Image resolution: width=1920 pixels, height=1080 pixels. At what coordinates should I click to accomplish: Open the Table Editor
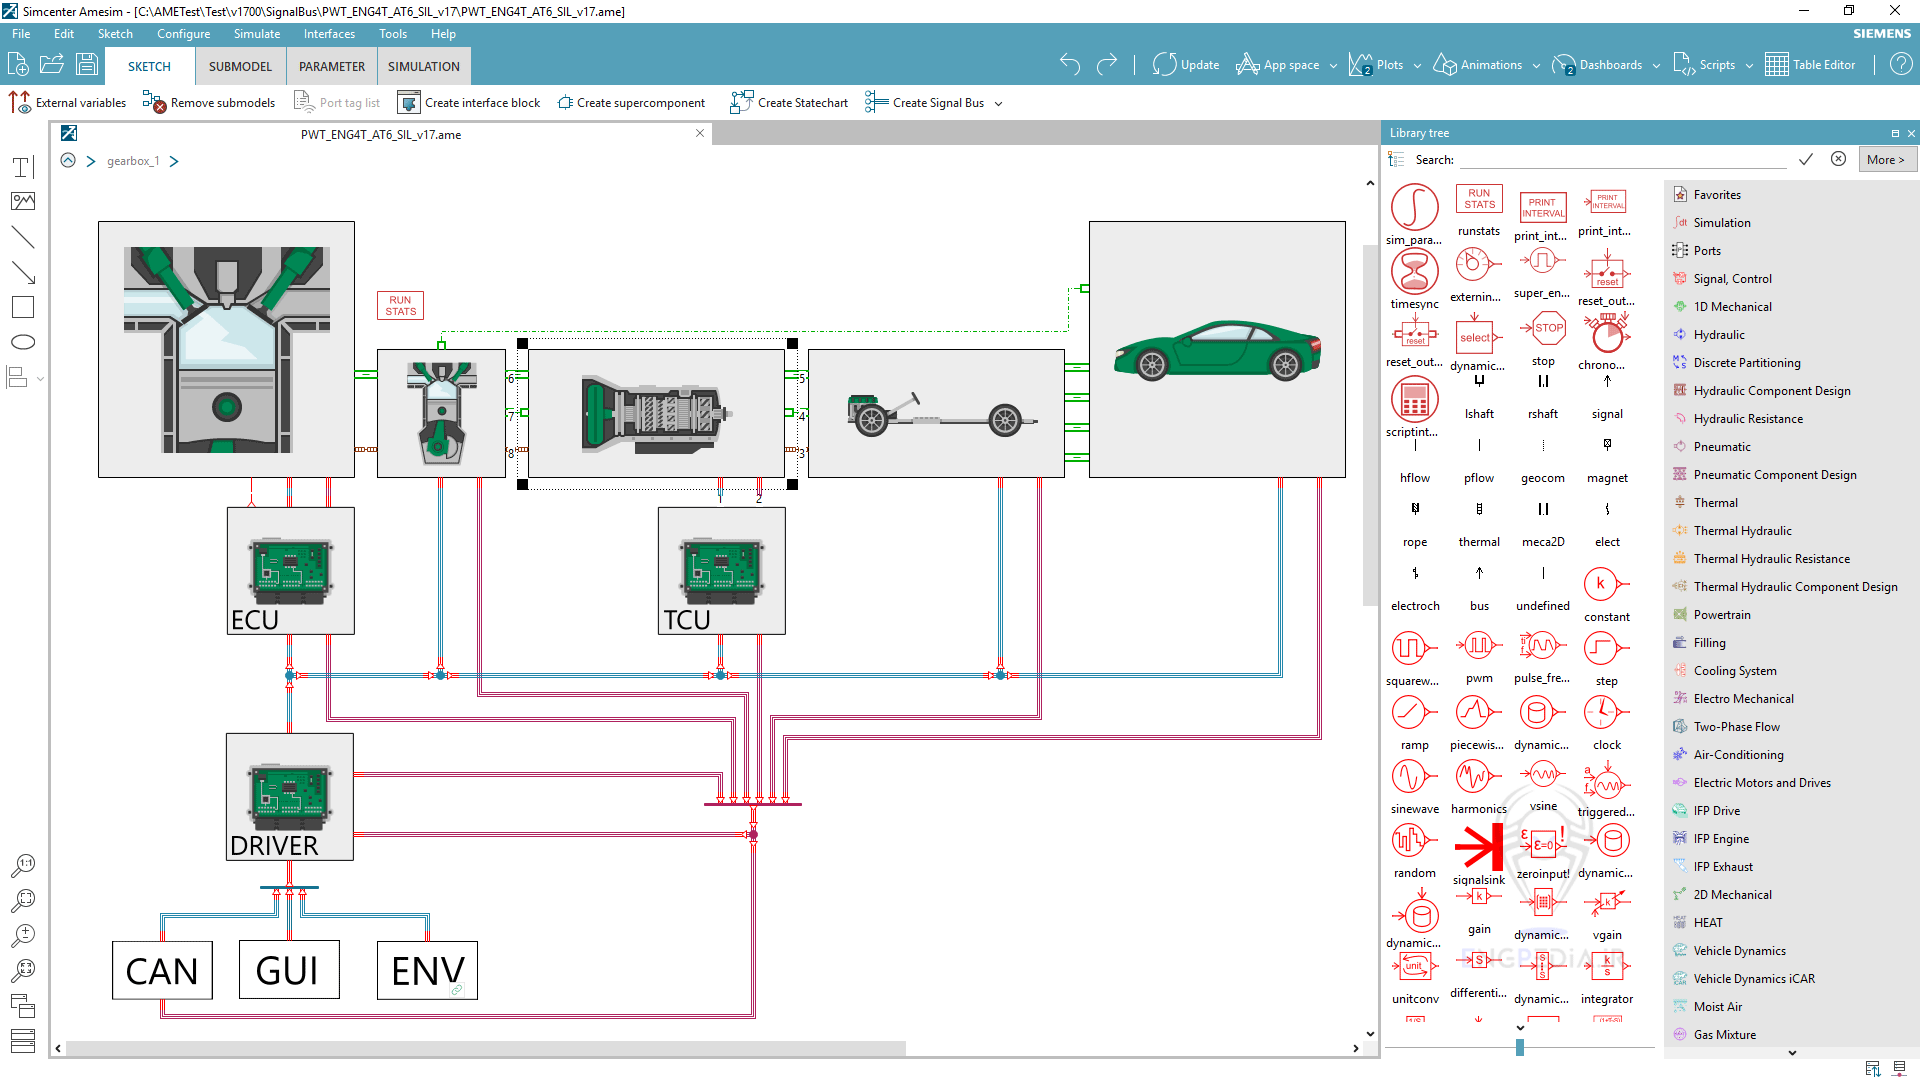(1810, 65)
